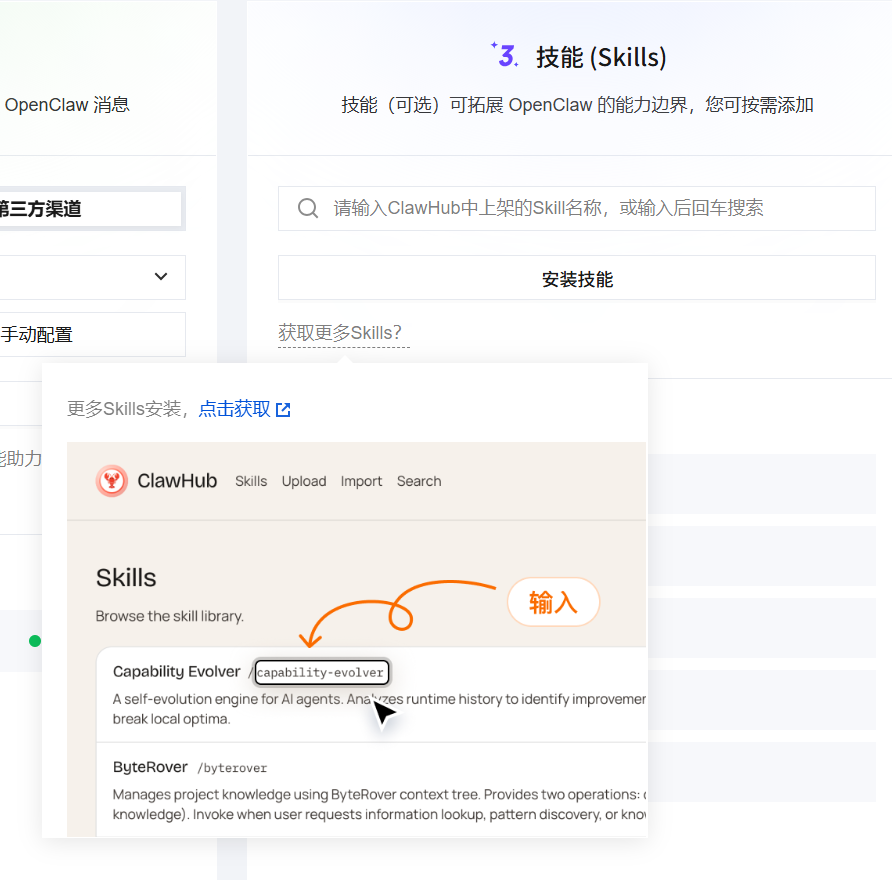Click the green status dot indicator
This screenshot has width=892, height=880.
35,641
